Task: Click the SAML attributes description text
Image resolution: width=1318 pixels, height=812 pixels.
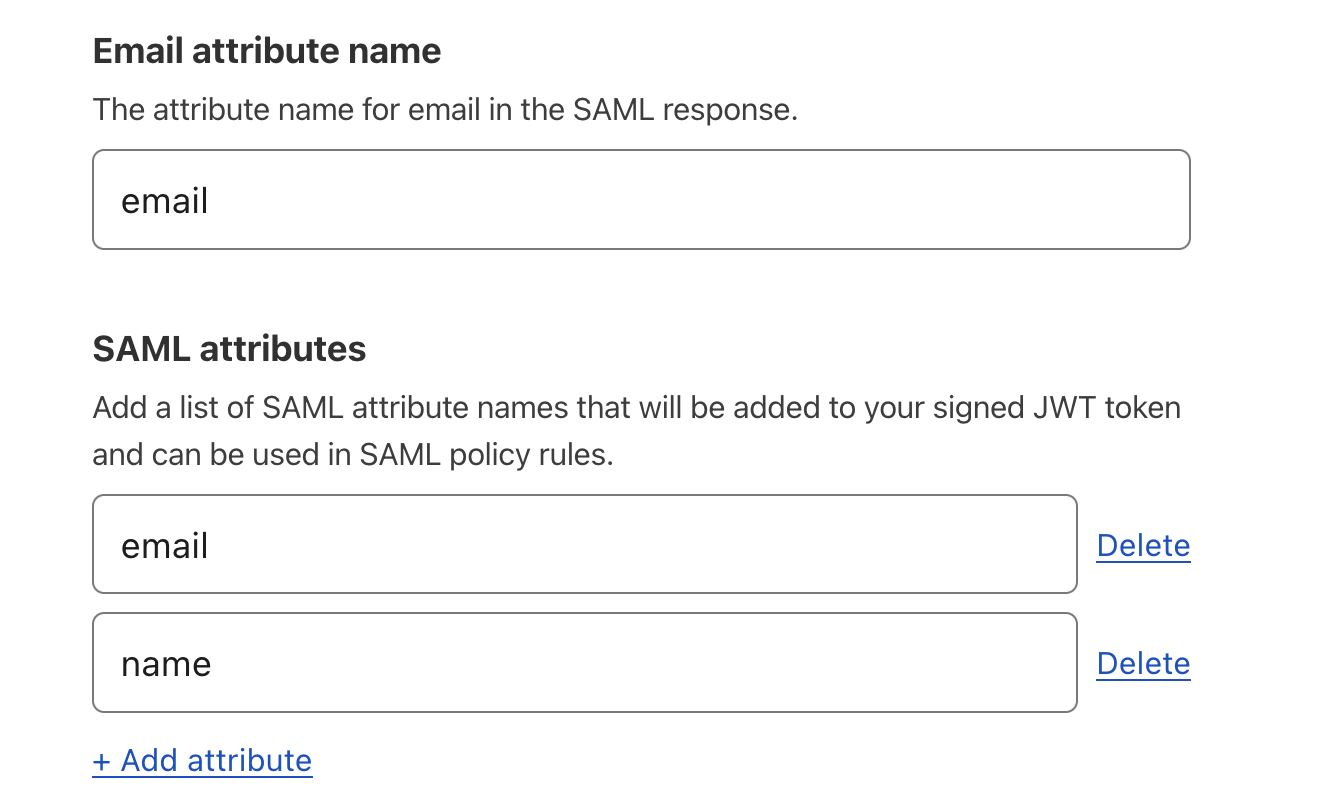Action: 636,430
